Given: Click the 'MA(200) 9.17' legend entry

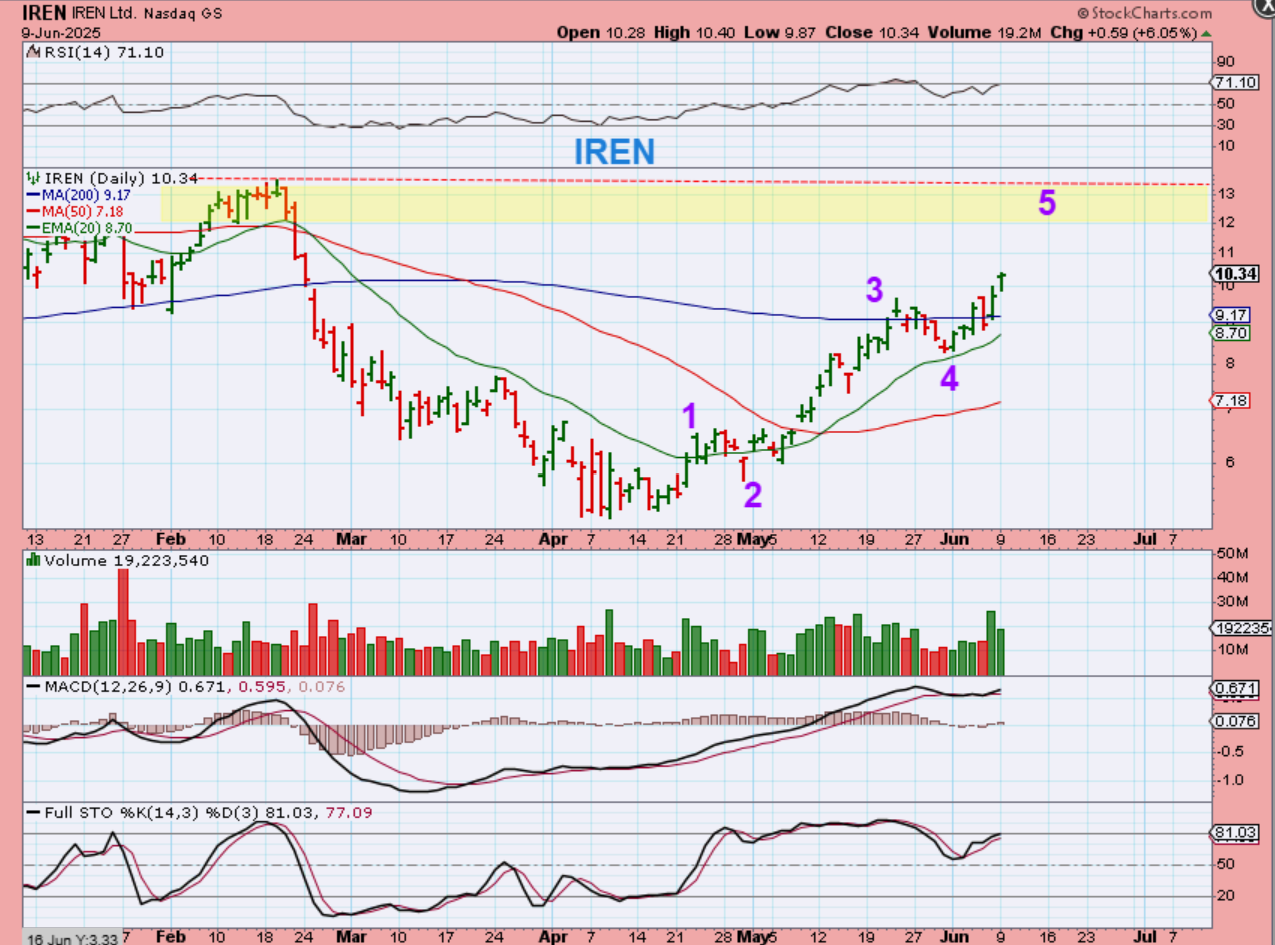Looking at the screenshot, I should (85, 197).
